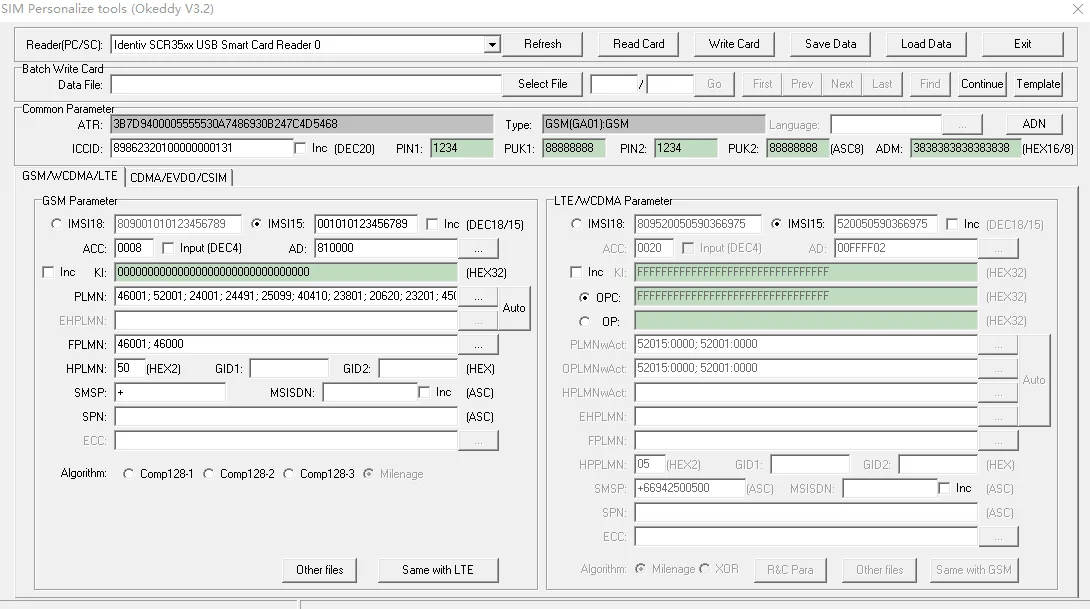Image resolution: width=1090 pixels, height=609 pixels.
Task: Select the GSM/WCDMA/LTE tab
Action: (x=70, y=176)
